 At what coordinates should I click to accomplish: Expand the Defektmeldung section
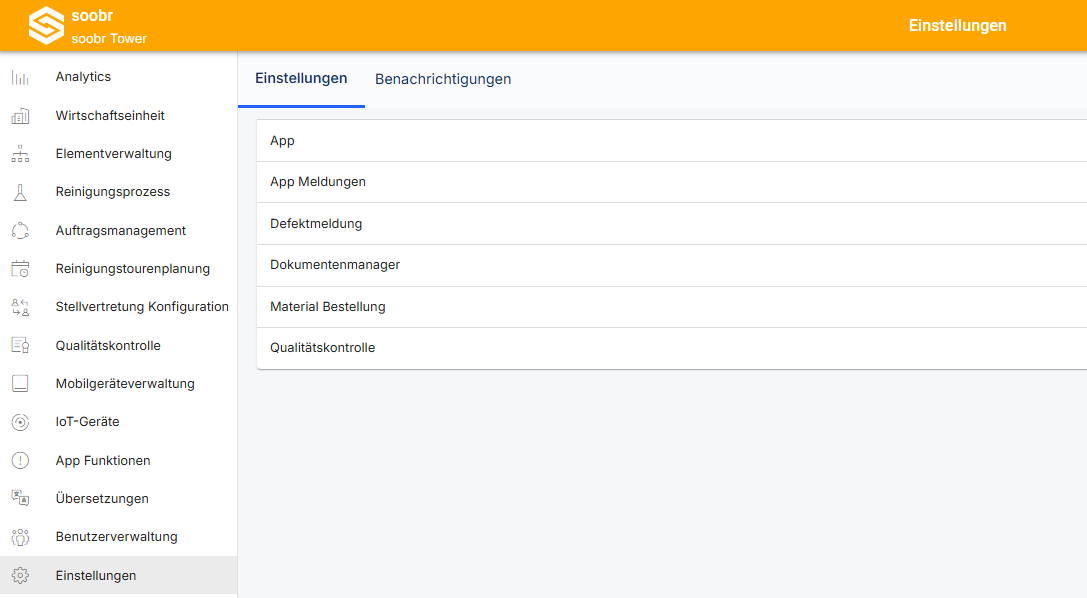tap(672, 224)
